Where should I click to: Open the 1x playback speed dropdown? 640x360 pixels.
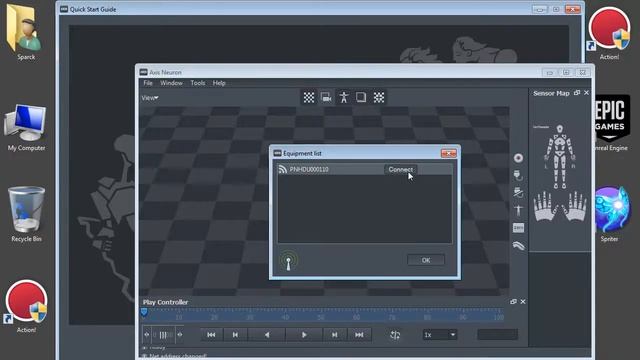440,335
